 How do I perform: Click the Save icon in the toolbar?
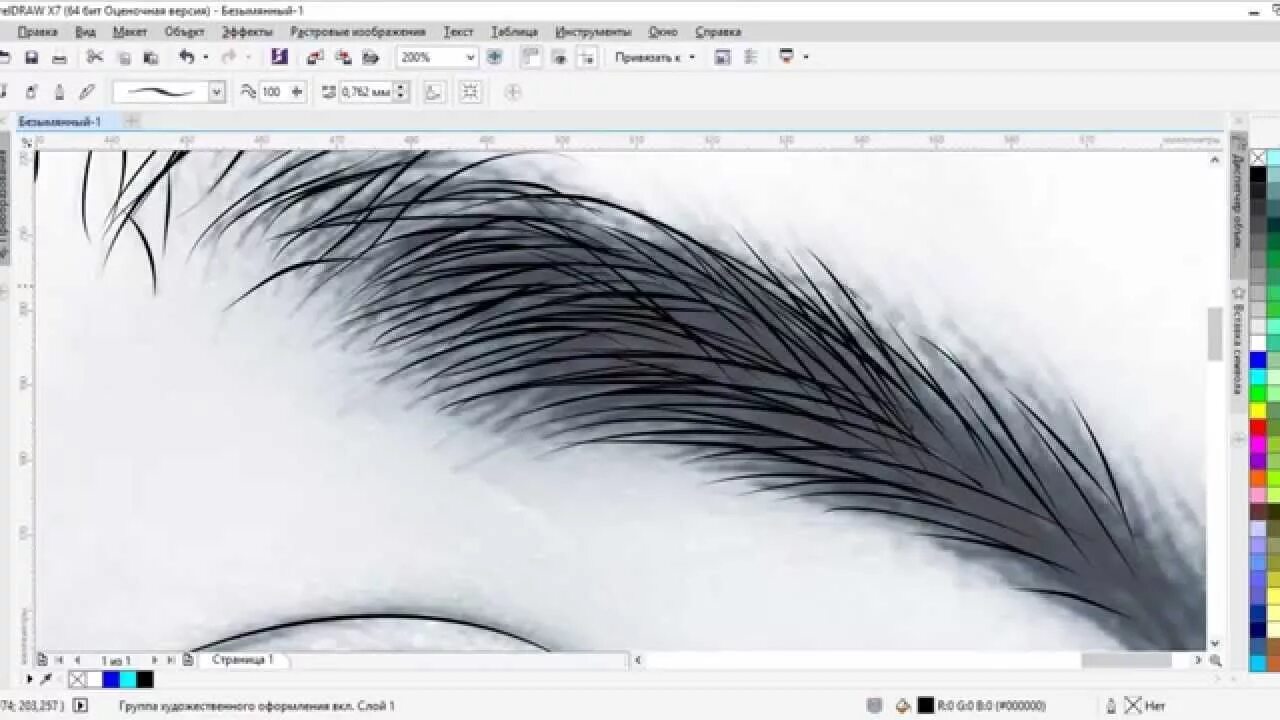[31, 58]
